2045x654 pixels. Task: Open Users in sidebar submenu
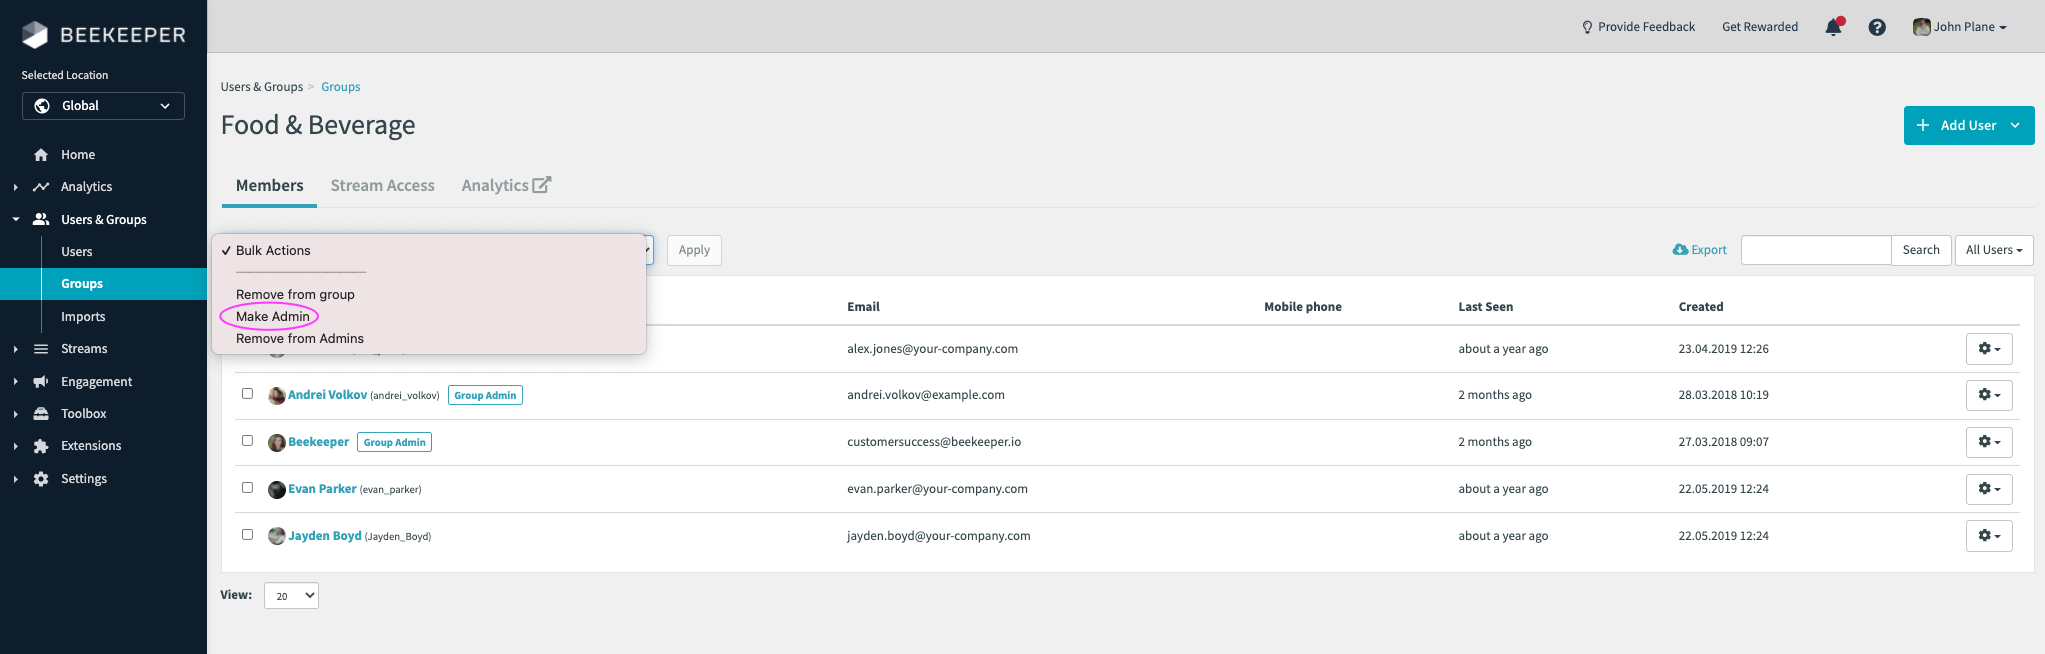click(x=77, y=252)
